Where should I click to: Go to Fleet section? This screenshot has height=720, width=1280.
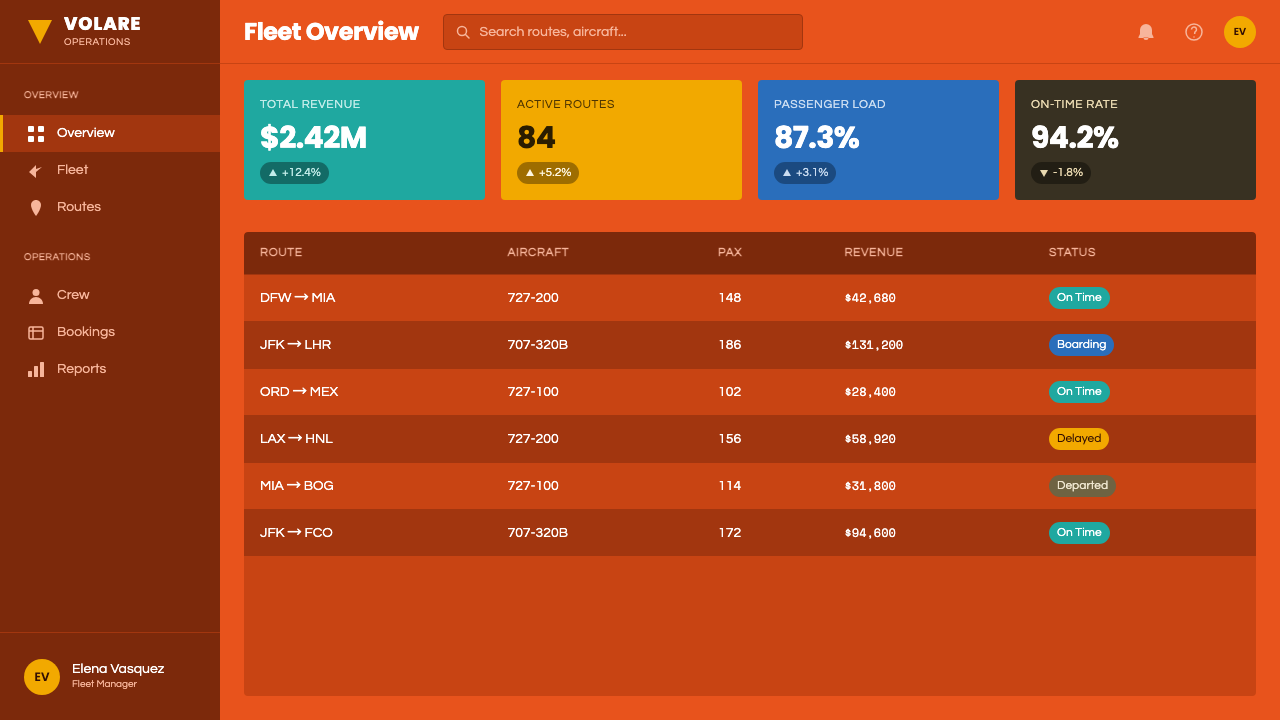click(x=110, y=170)
